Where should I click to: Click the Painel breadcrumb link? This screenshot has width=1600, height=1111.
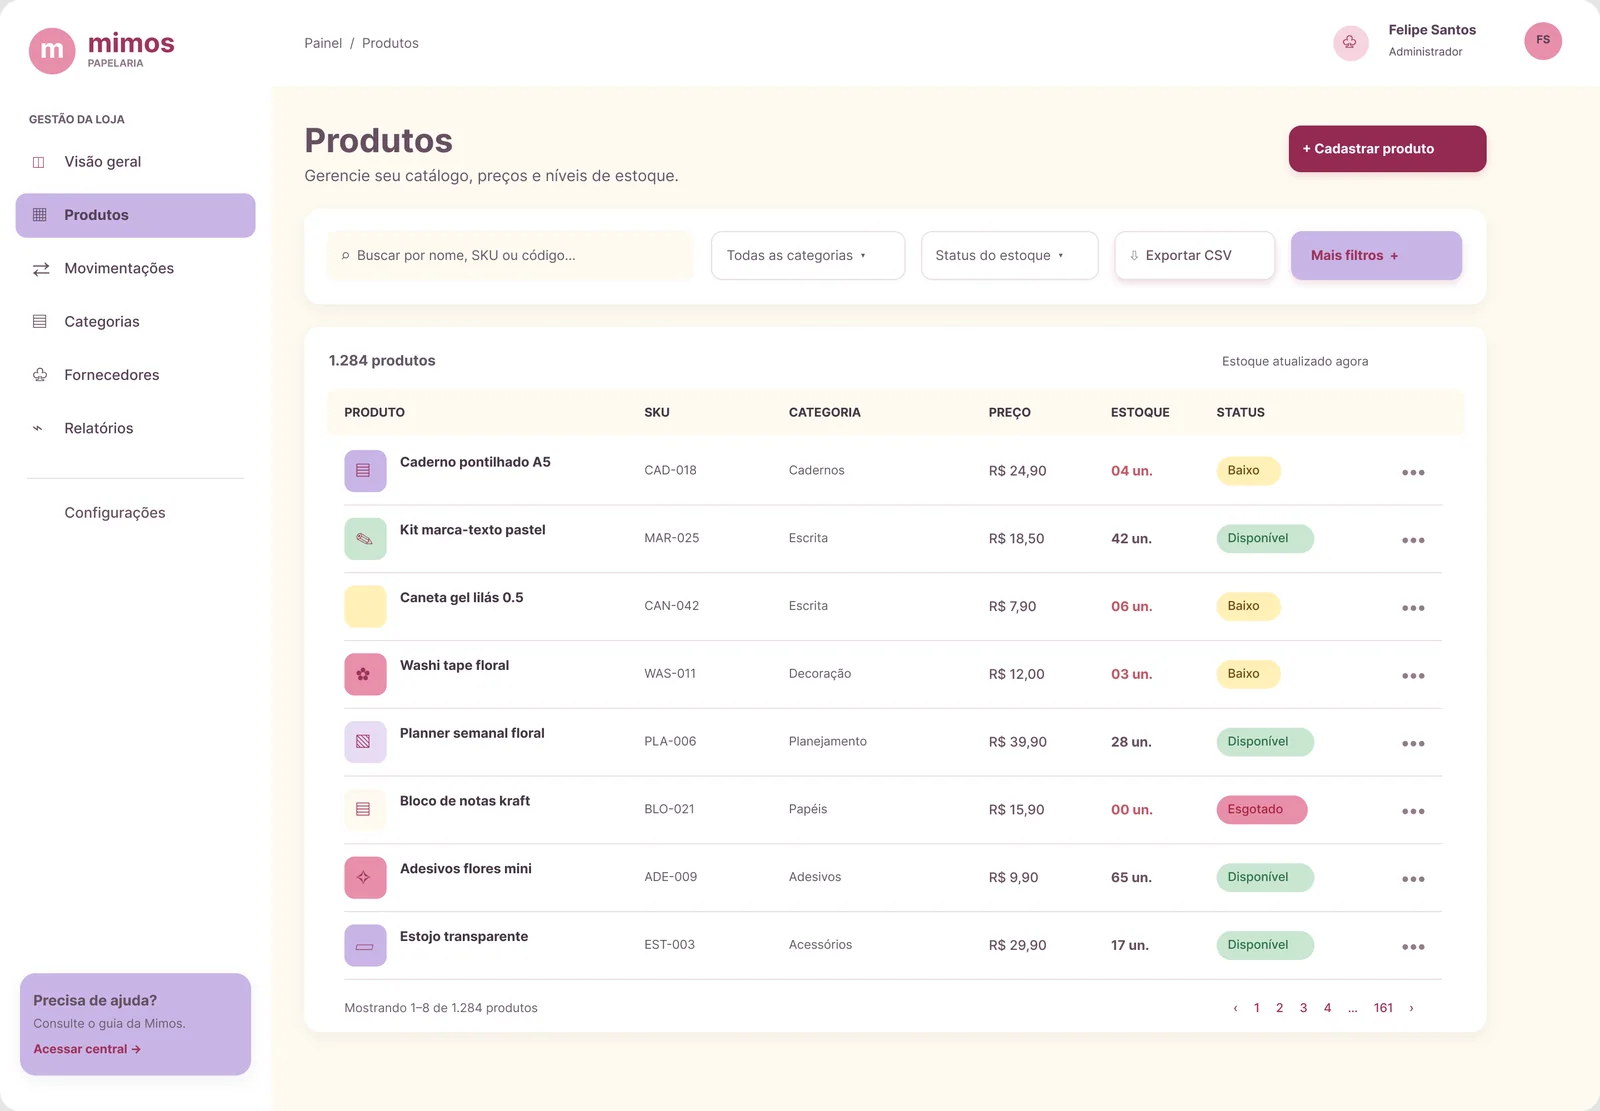point(323,43)
